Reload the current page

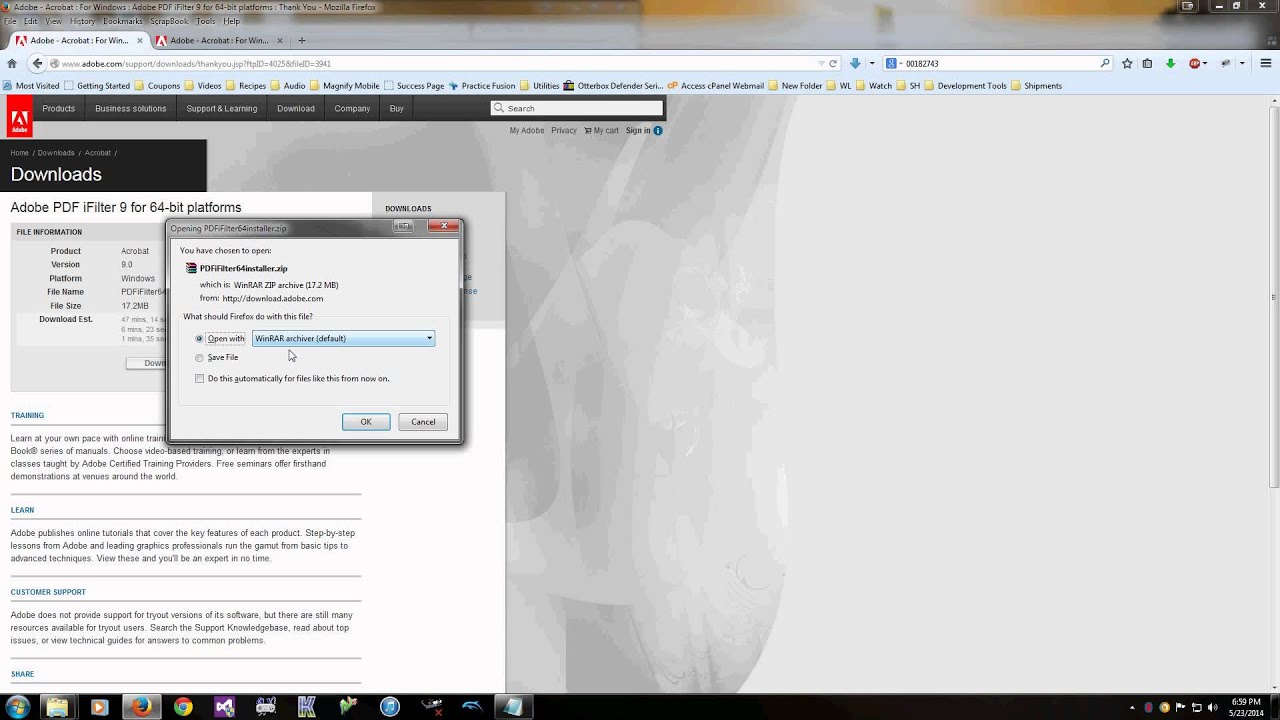click(833, 63)
